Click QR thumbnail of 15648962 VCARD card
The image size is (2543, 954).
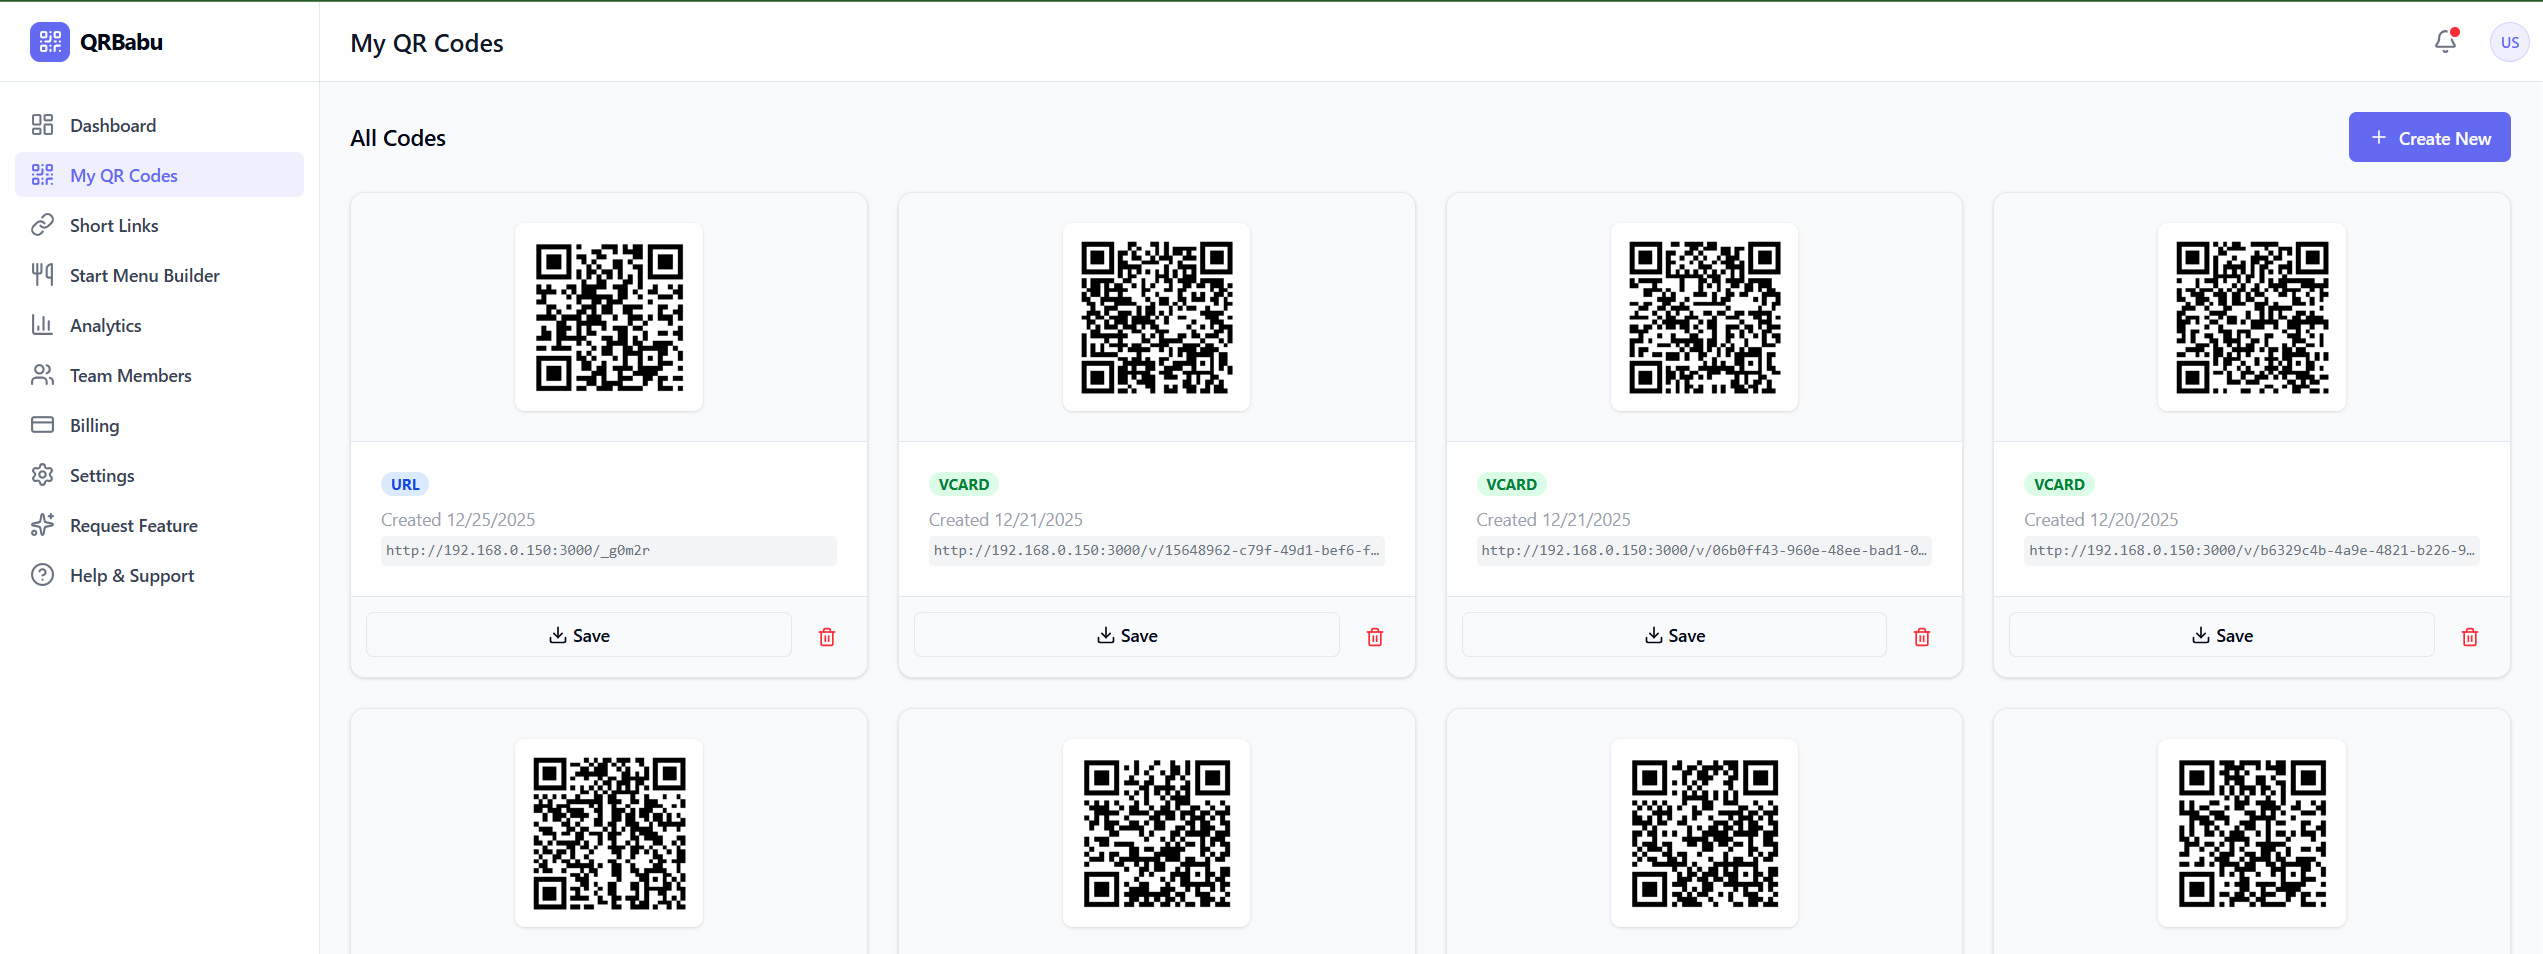pos(1157,317)
